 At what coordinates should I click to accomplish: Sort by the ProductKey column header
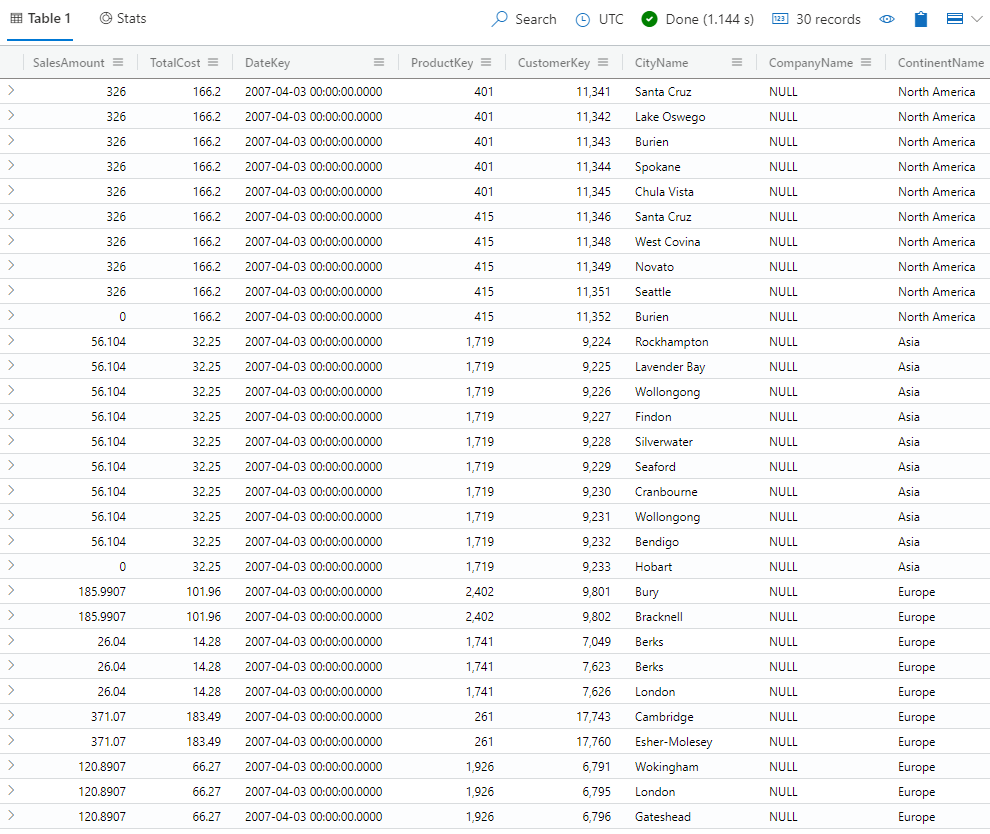(442, 63)
